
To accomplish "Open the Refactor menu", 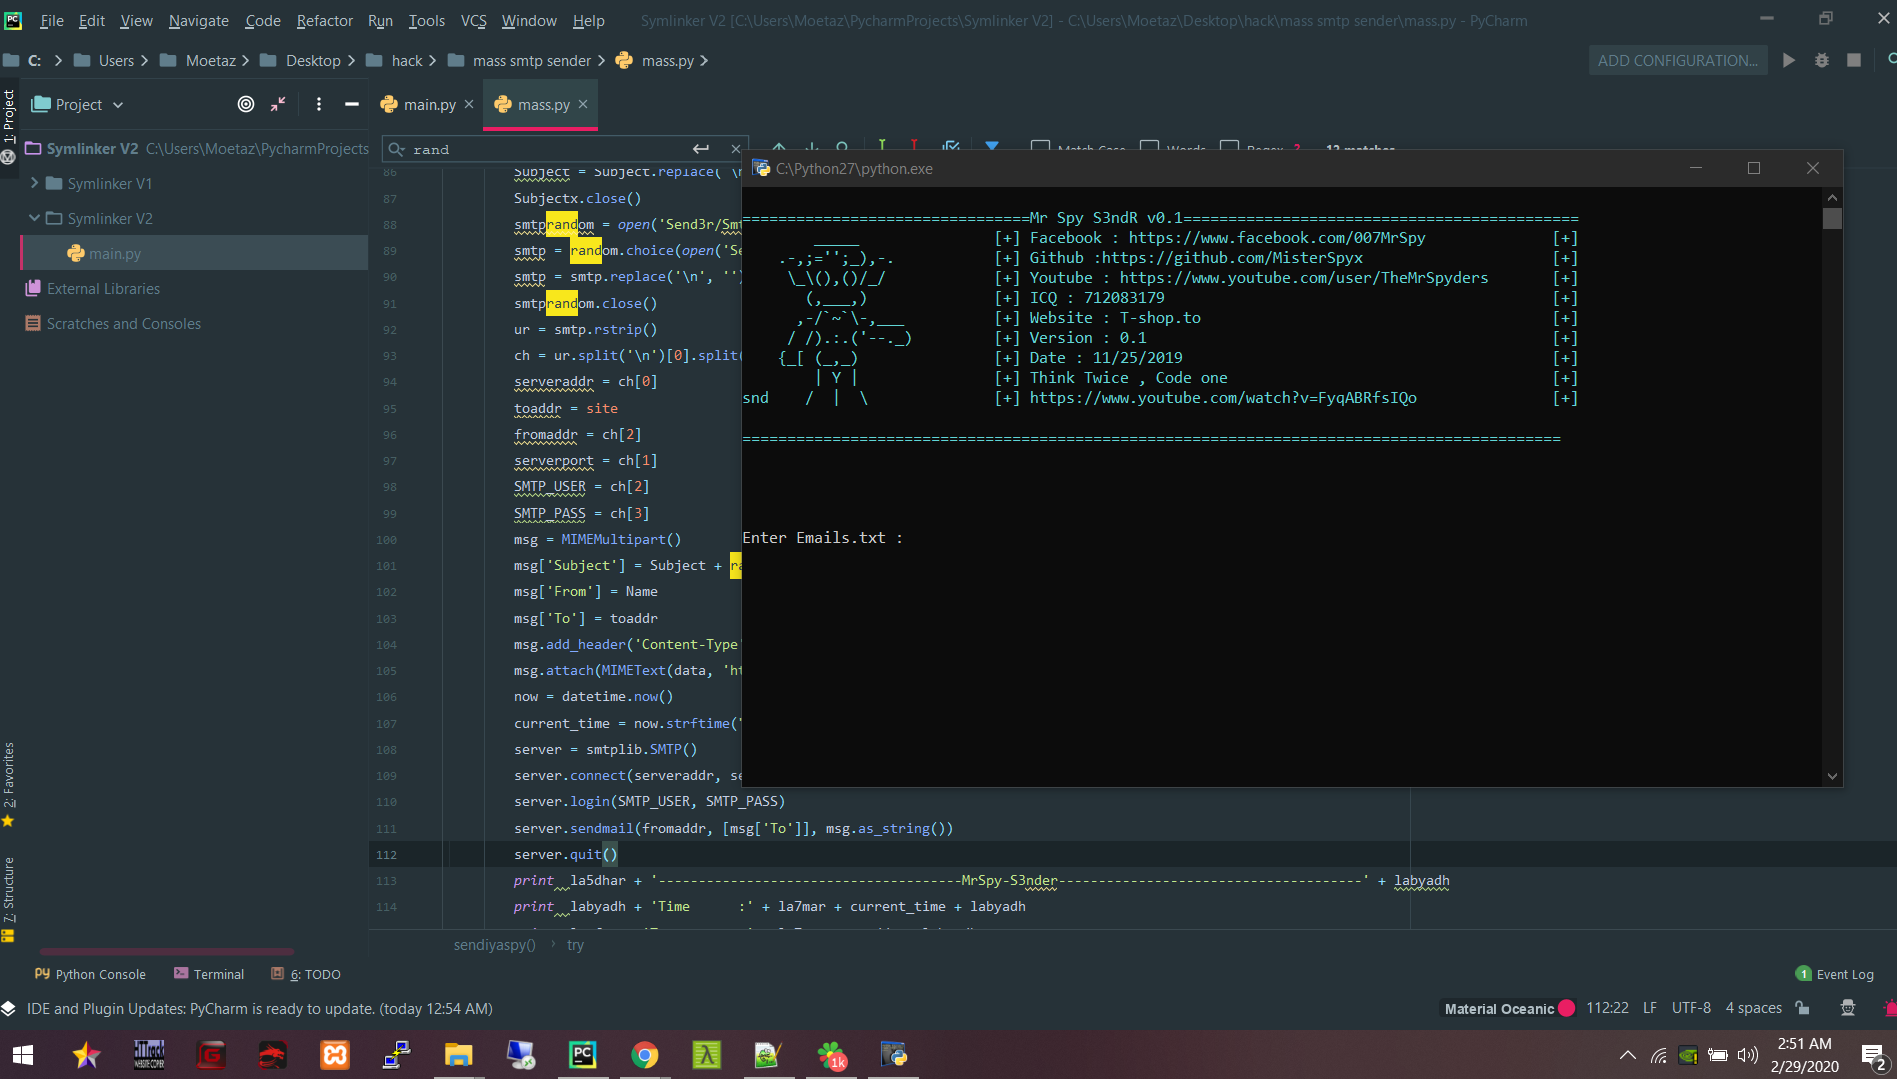I will coord(324,20).
